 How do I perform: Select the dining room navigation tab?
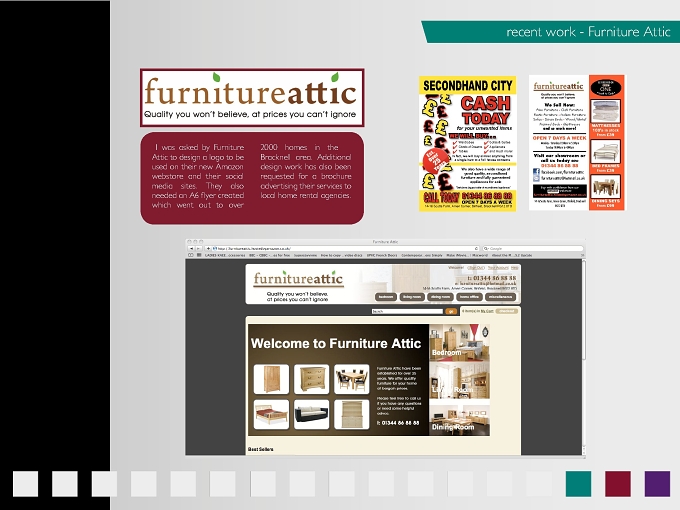point(440,297)
